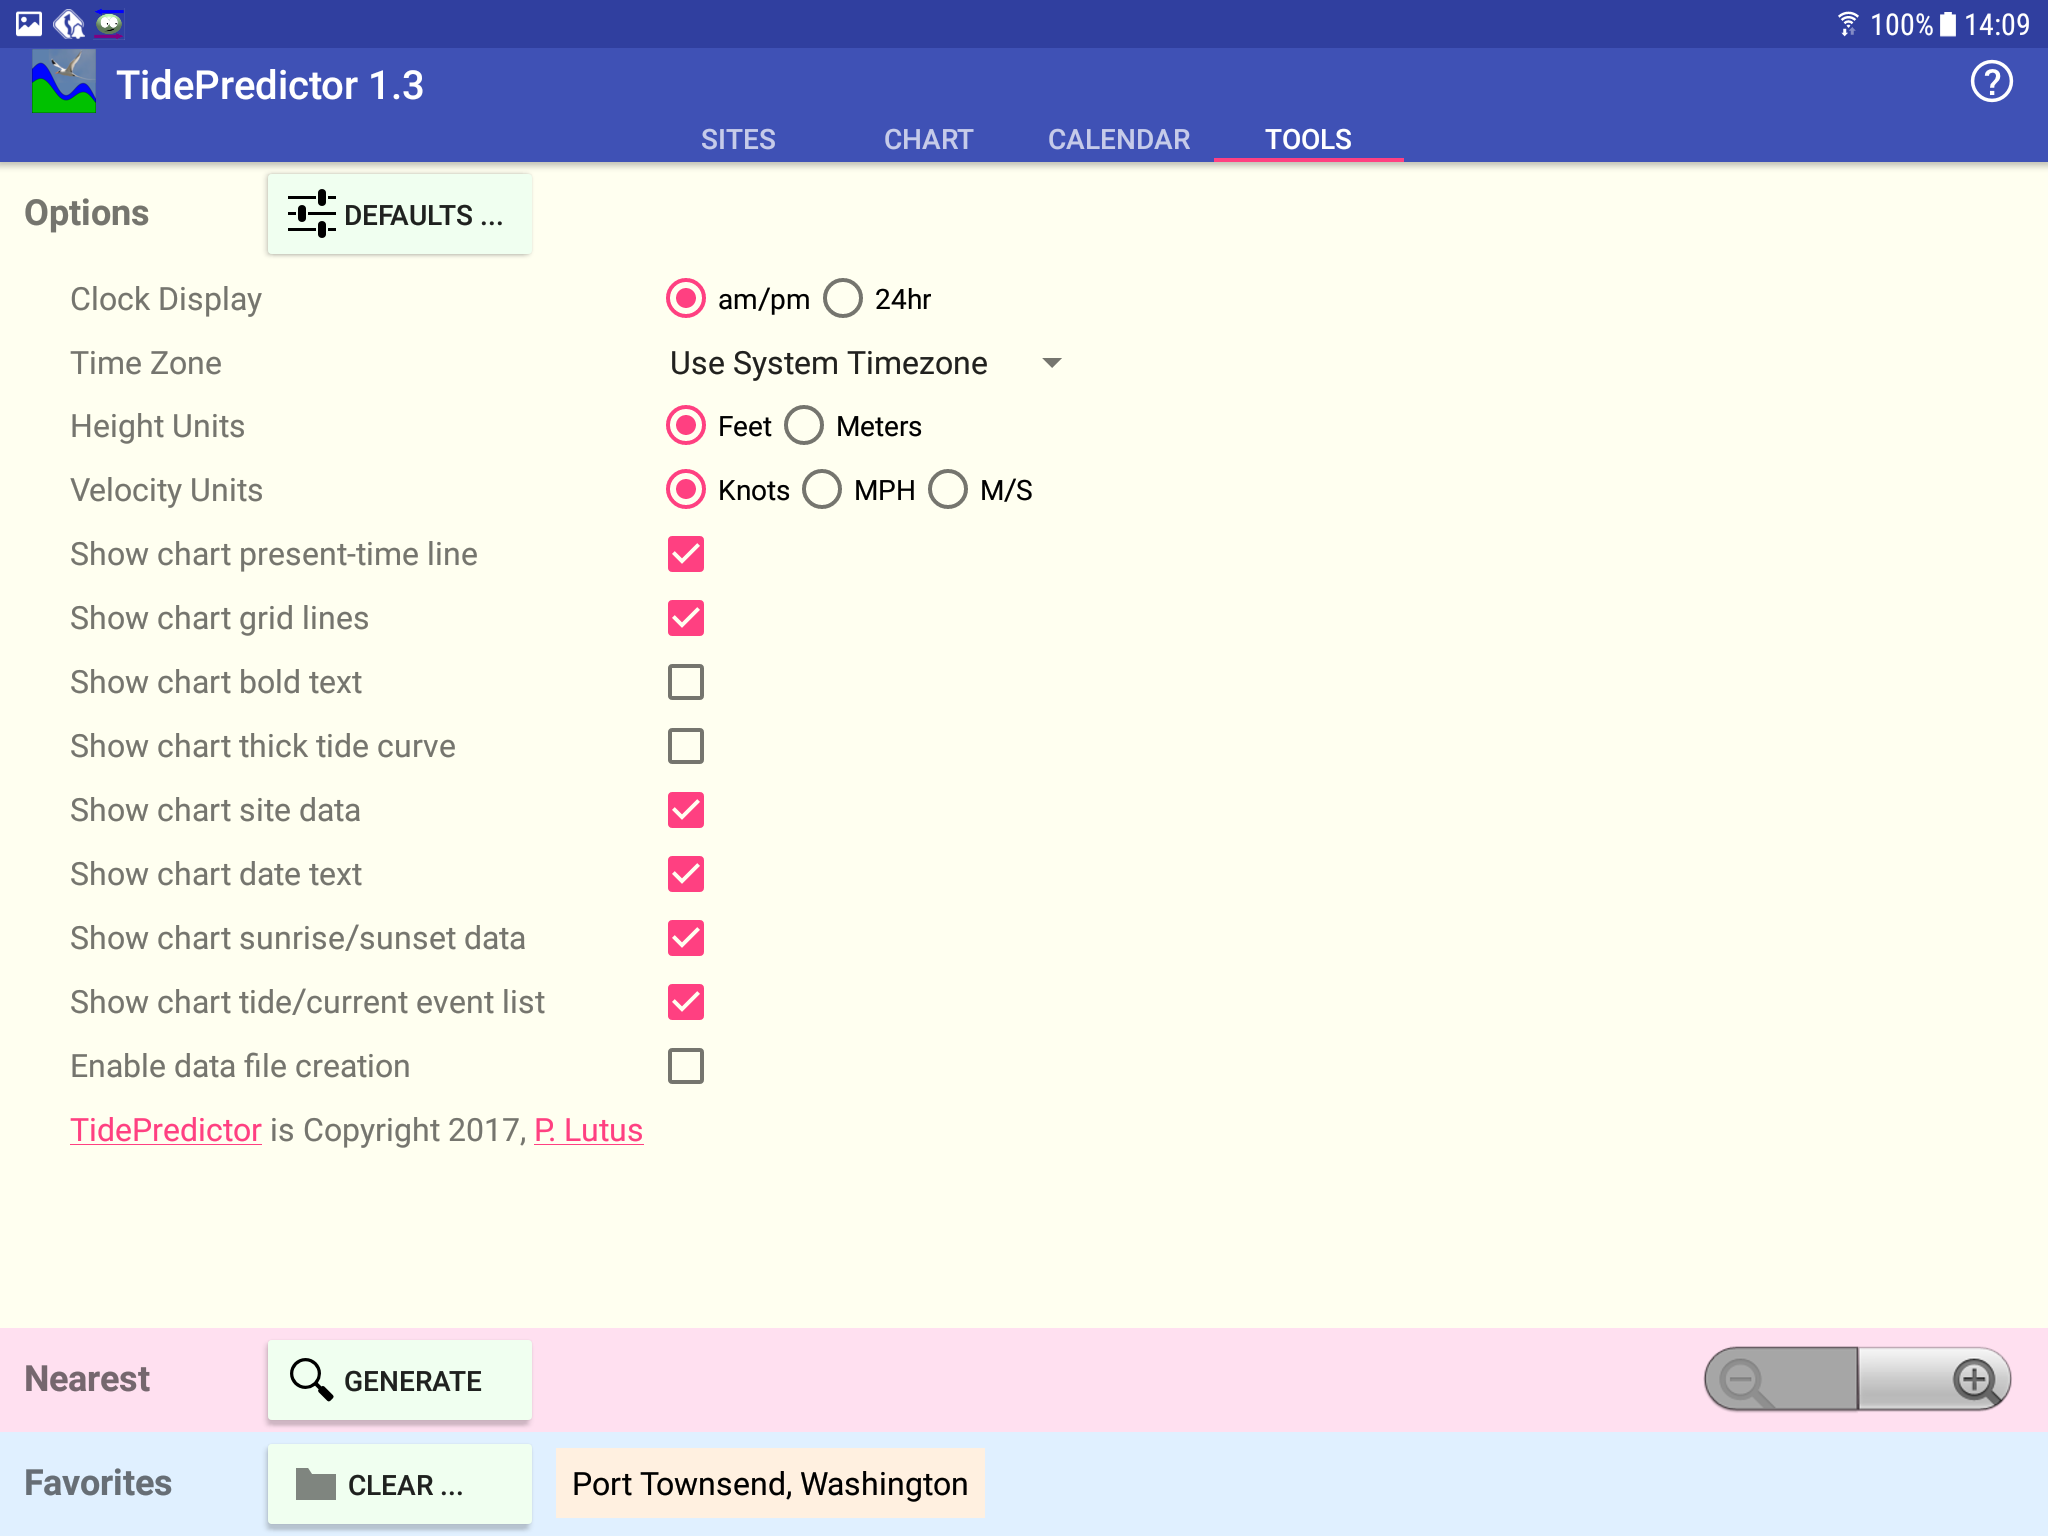Image resolution: width=2048 pixels, height=1536 pixels.
Task: Open Use System Timezone selector
Action: (829, 363)
